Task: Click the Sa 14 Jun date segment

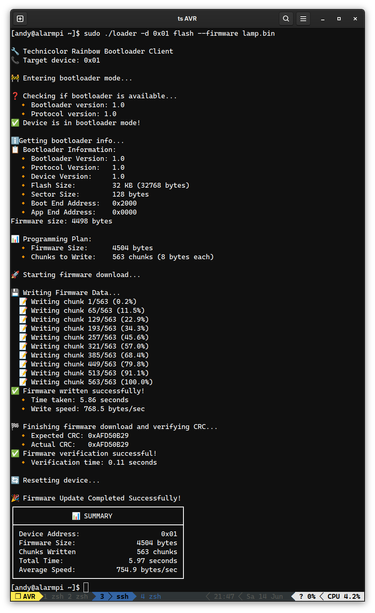Action: pos(265,596)
